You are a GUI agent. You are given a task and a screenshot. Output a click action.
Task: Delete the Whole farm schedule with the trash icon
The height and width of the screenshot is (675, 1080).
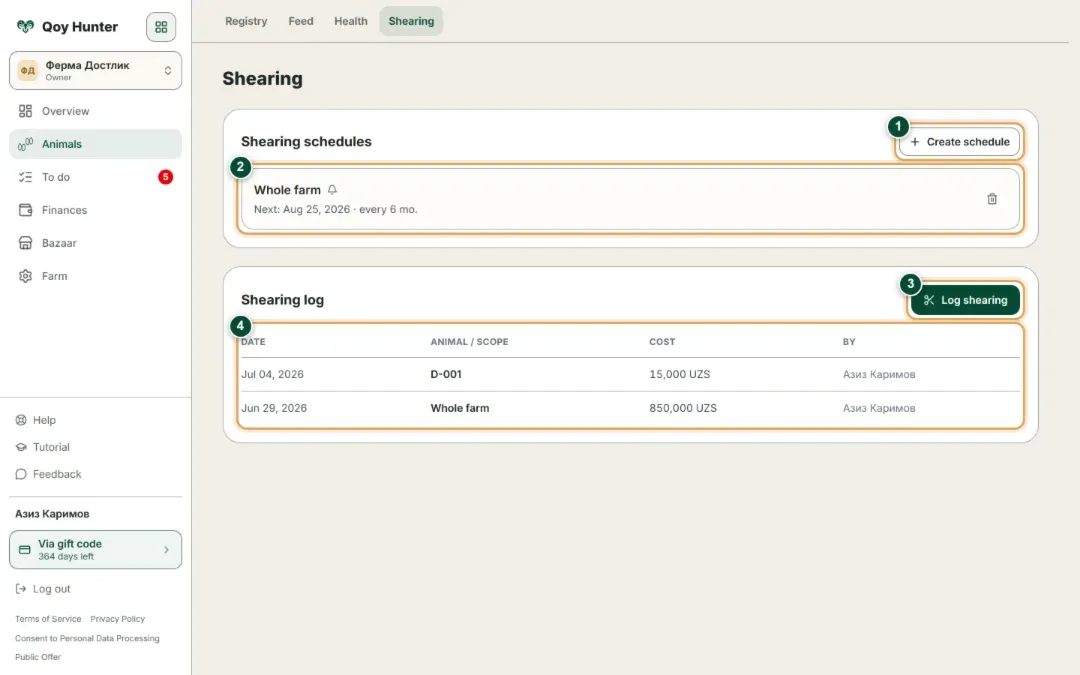[992, 199]
